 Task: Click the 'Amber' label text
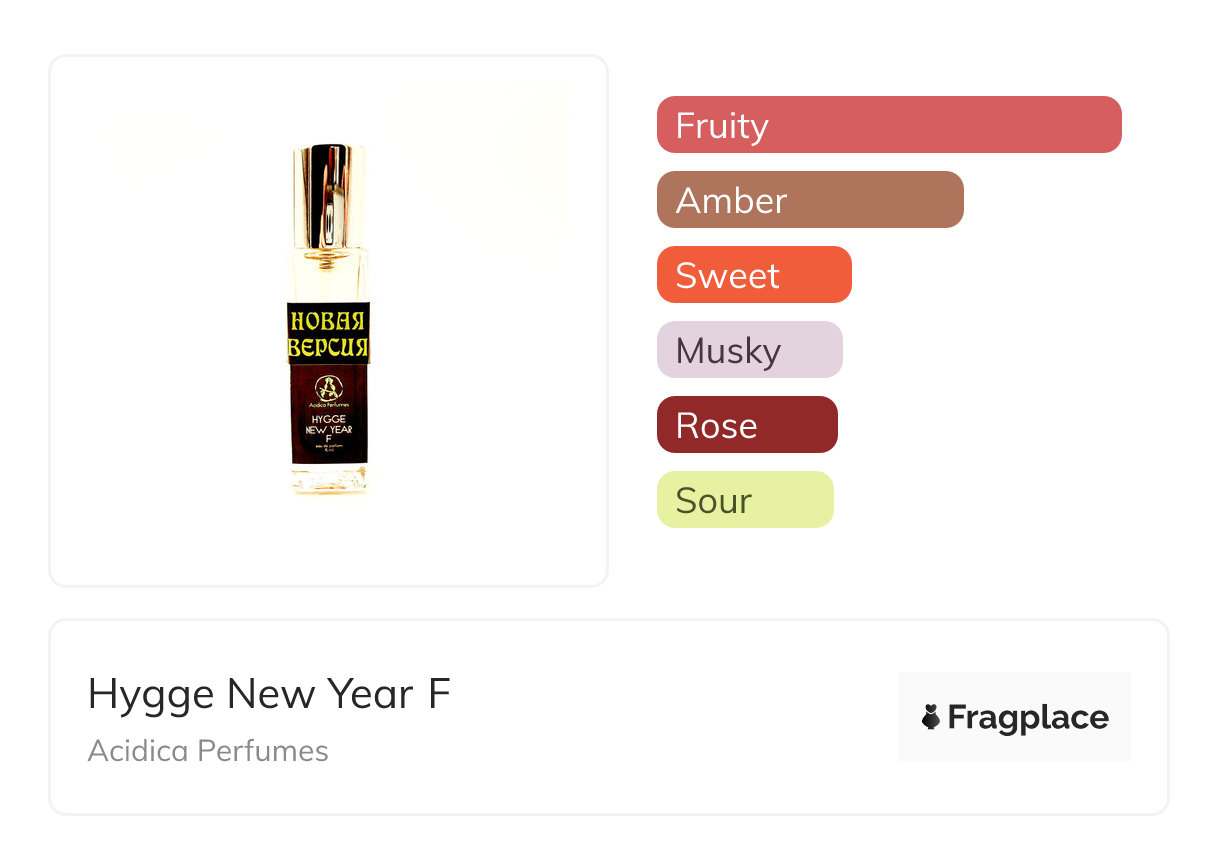731,201
